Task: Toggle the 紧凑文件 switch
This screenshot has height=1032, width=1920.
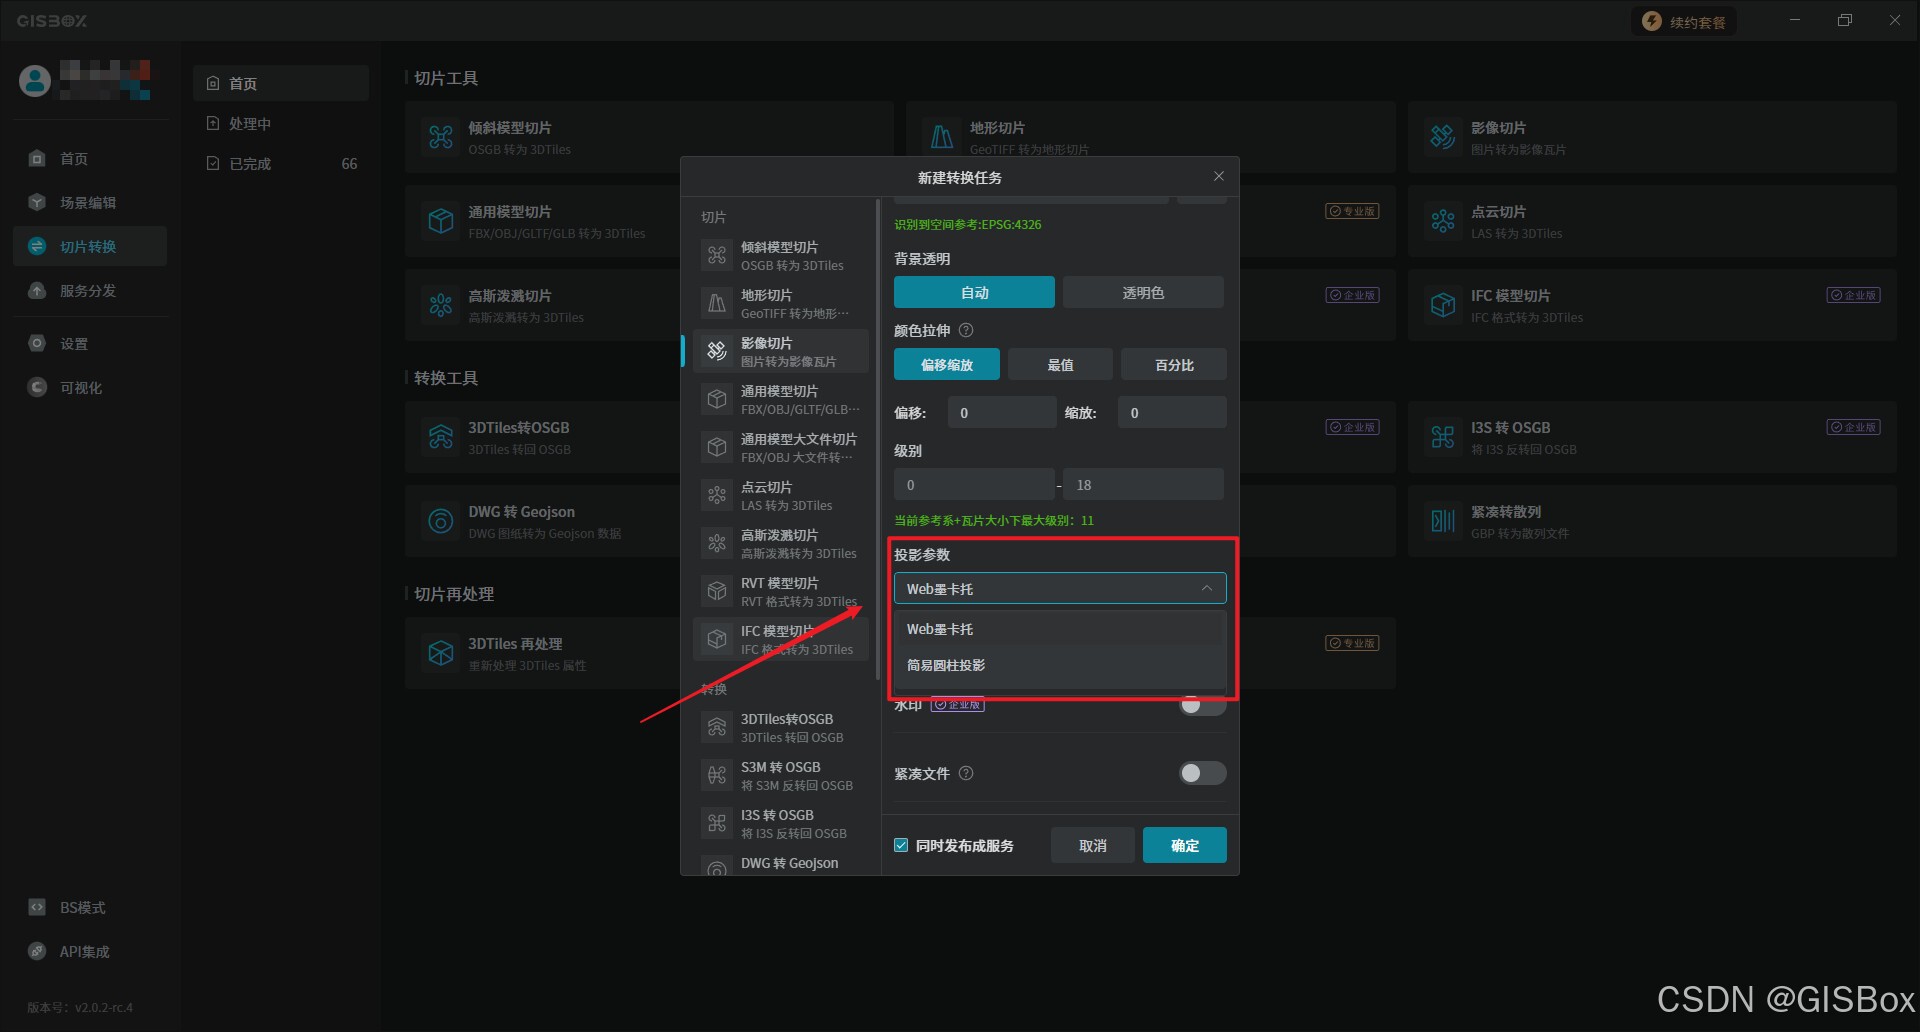Action: (x=1202, y=773)
